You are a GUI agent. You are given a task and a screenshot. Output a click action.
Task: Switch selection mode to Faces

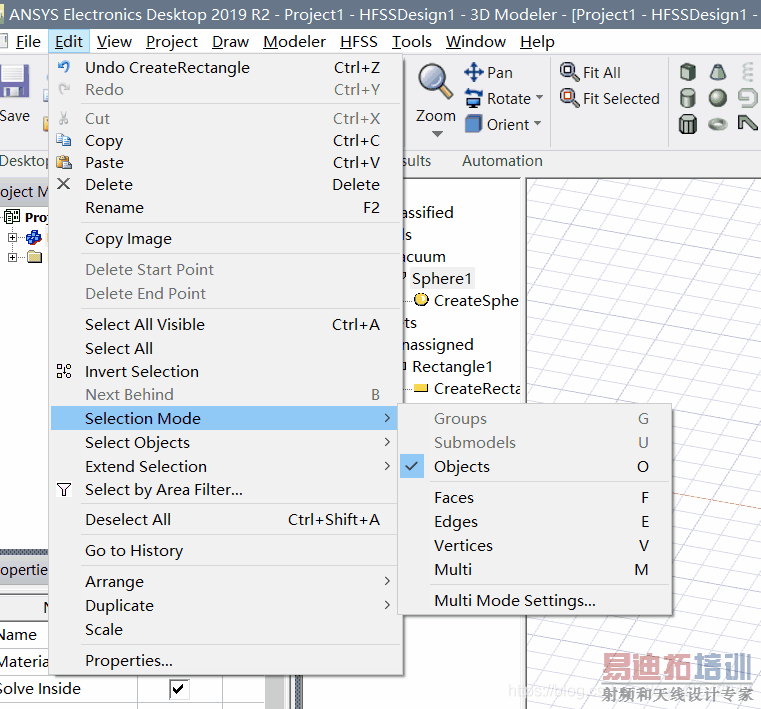click(x=535, y=497)
